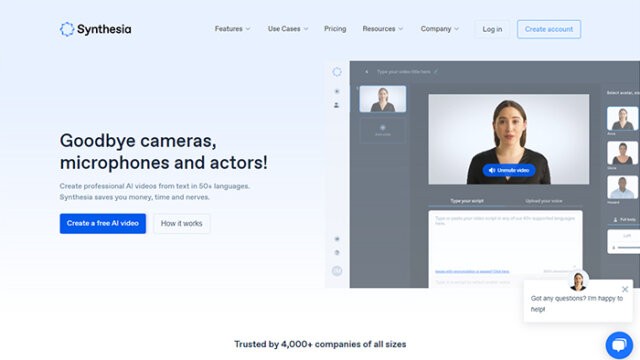Unmute the demo video
Image resolution: width=640 pixels, height=360 pixels.
point(509,170)
